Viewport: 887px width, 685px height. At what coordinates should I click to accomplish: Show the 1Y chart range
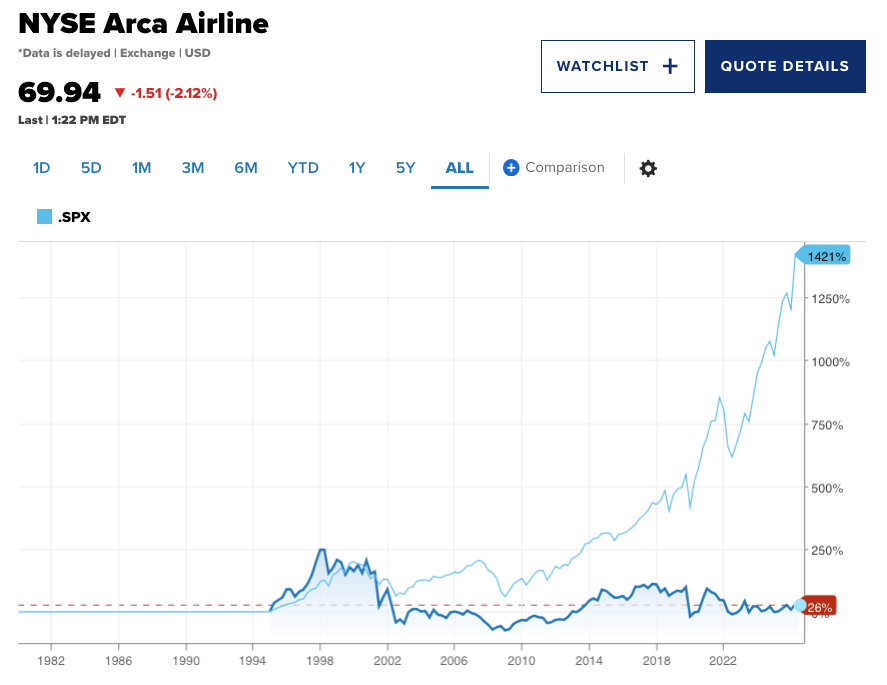tap(357, 168)
